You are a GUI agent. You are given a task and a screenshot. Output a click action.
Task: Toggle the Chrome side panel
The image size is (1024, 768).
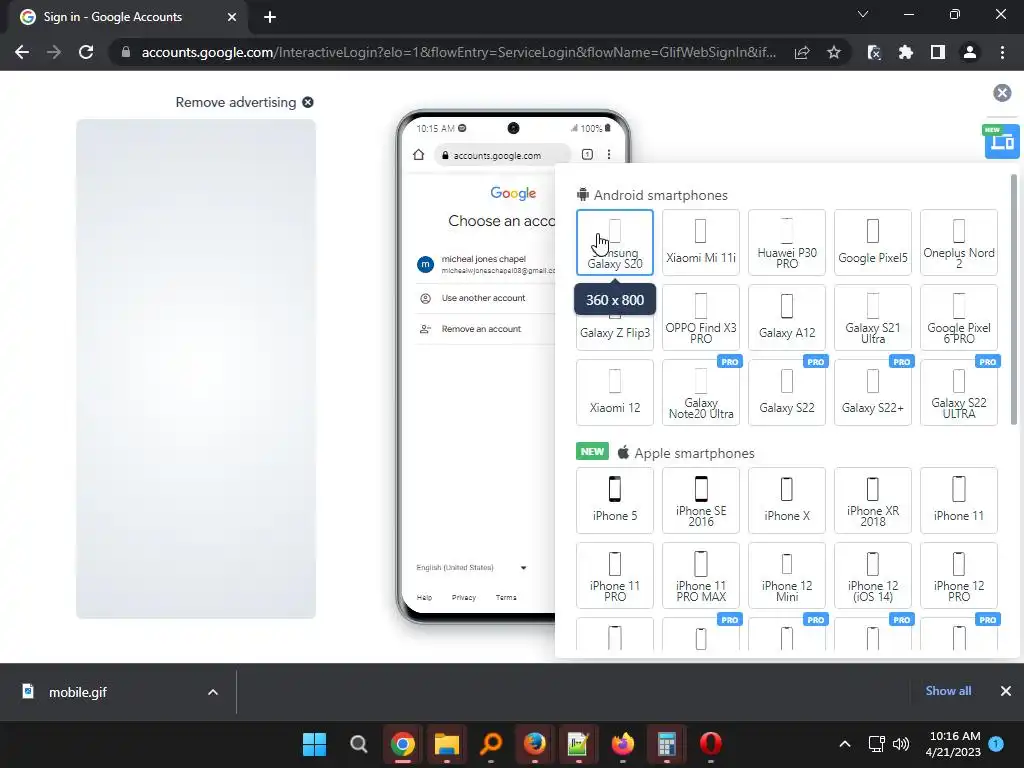tap(938, 52)
